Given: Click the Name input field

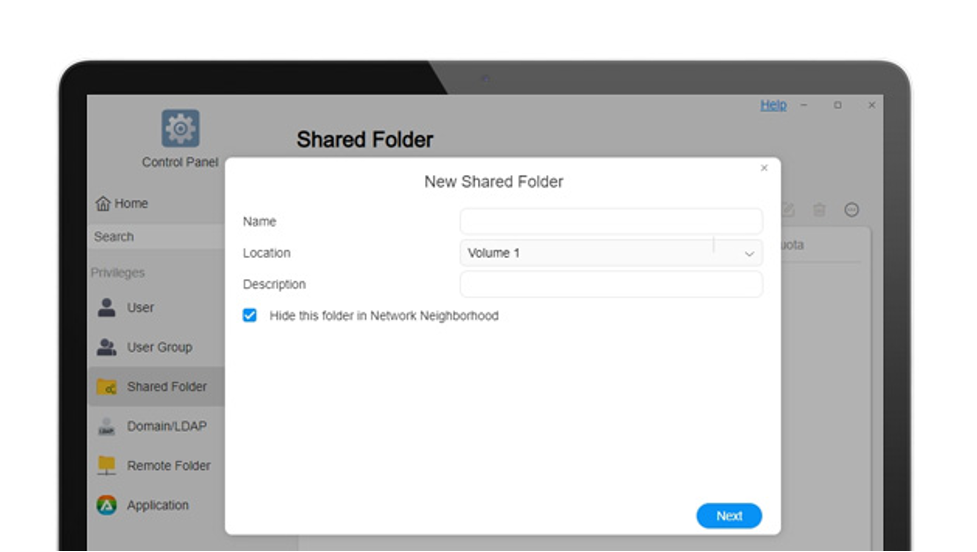Looking at the screenshot, I should pos(611,221).
